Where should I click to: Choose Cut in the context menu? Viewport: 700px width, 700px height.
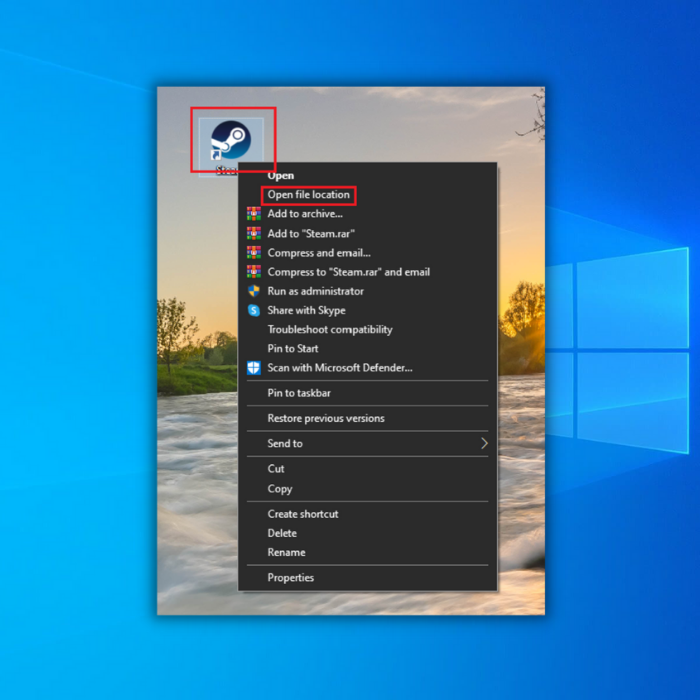(x=276, y=468)
